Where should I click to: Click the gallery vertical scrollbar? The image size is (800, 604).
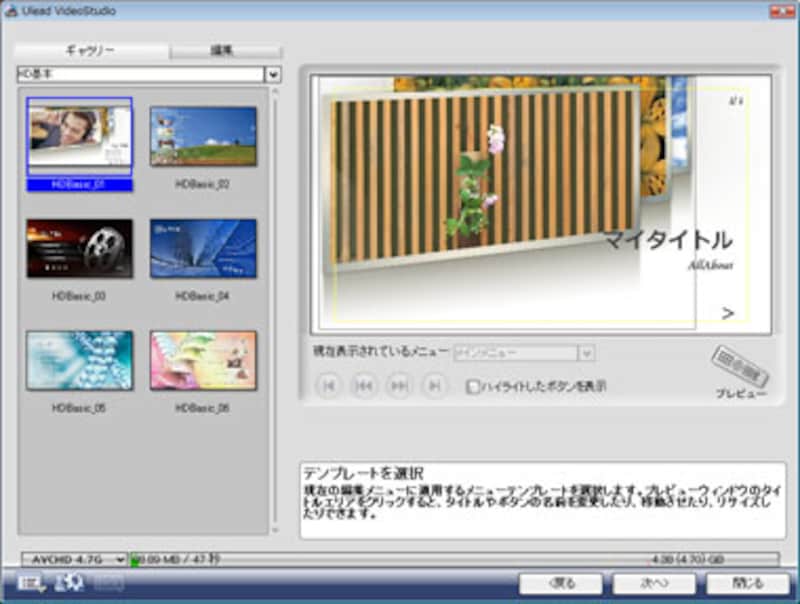tap(275, 310)
